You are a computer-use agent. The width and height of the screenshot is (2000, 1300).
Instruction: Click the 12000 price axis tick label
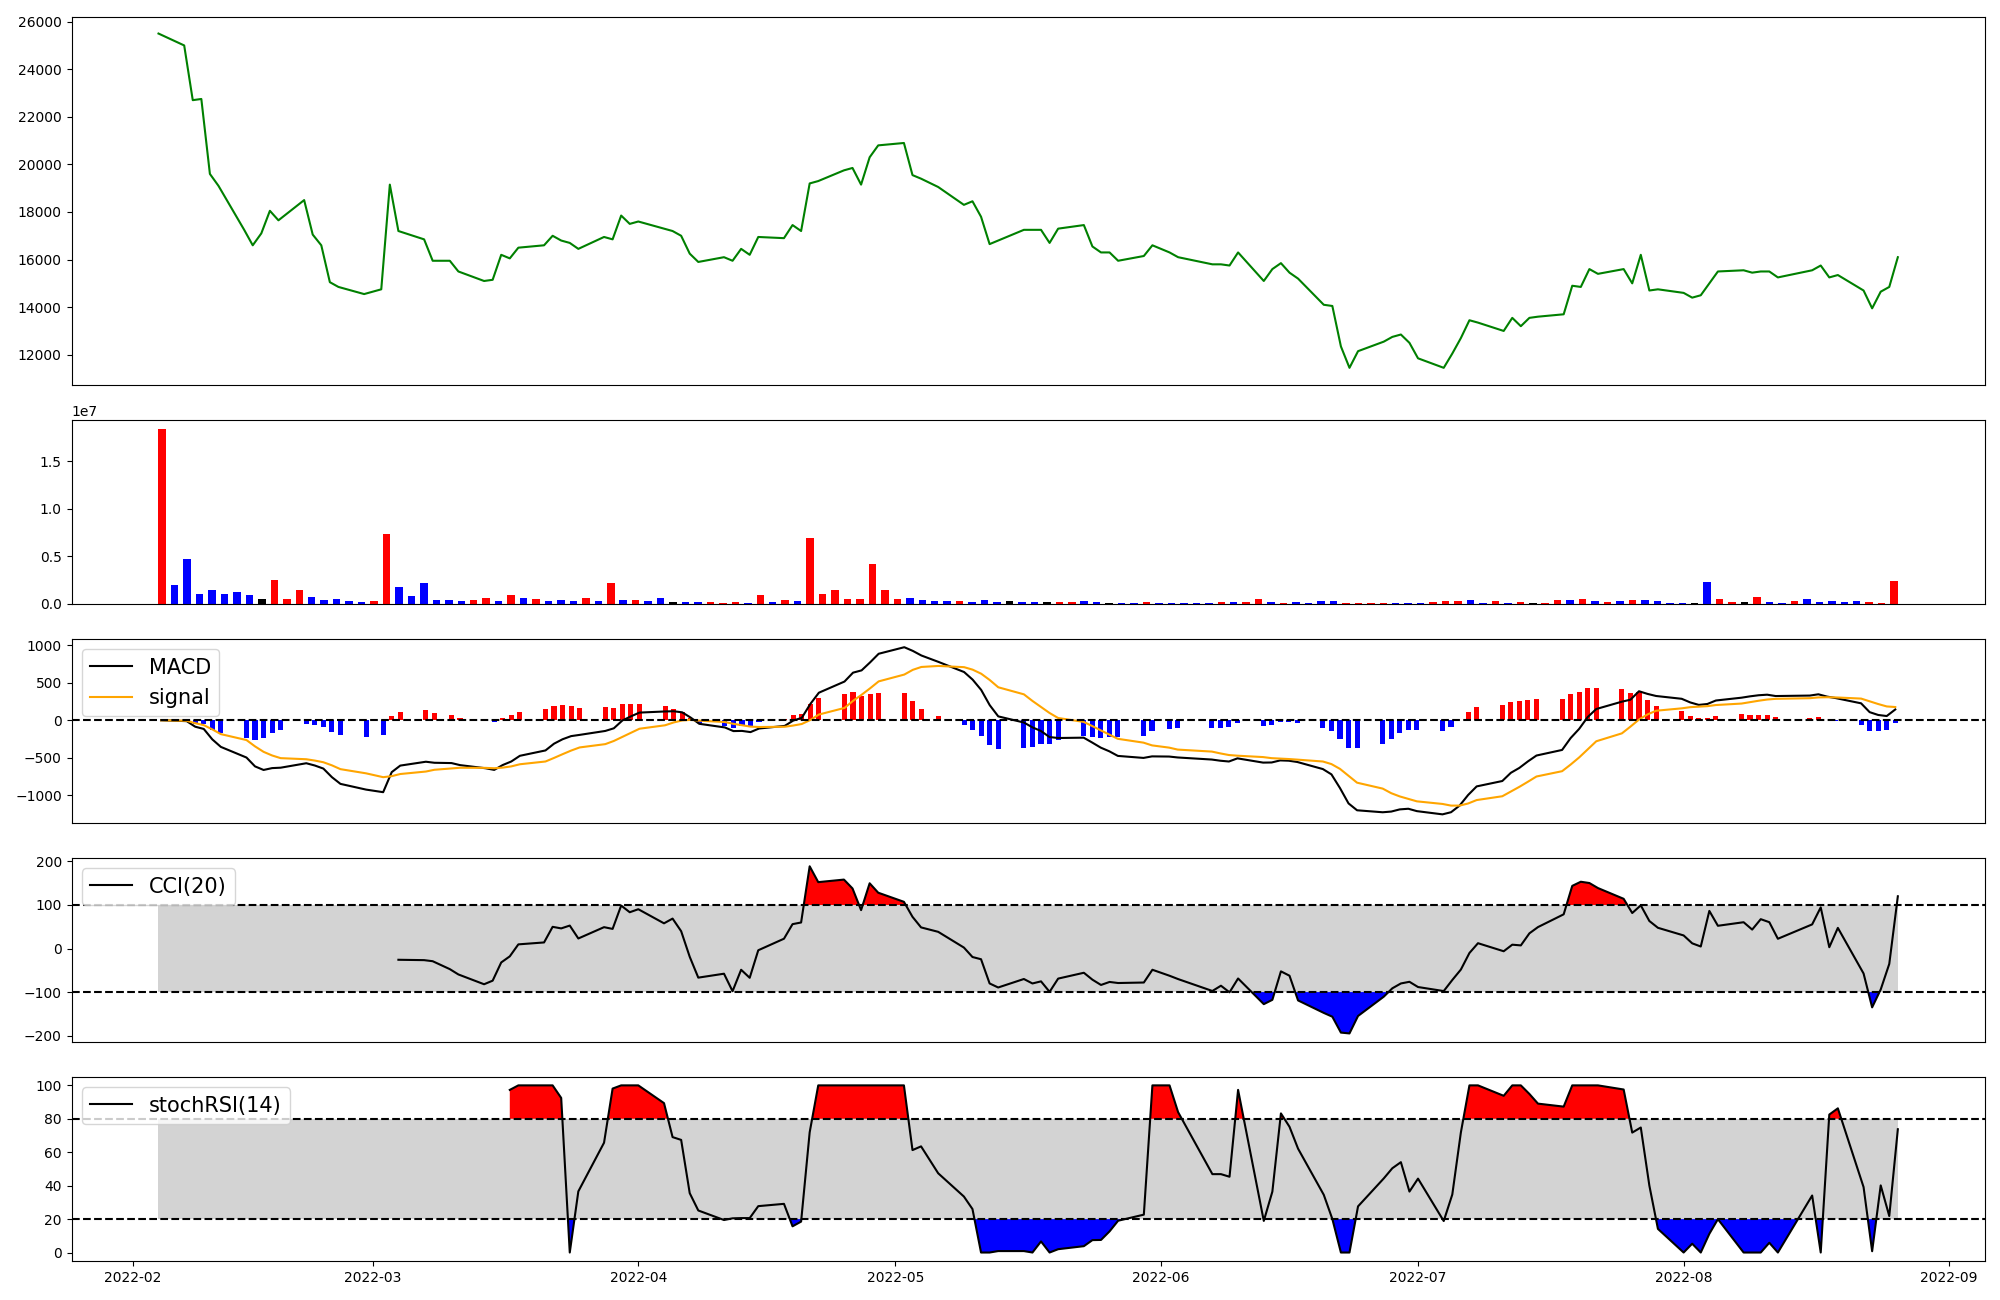(40, 355)
